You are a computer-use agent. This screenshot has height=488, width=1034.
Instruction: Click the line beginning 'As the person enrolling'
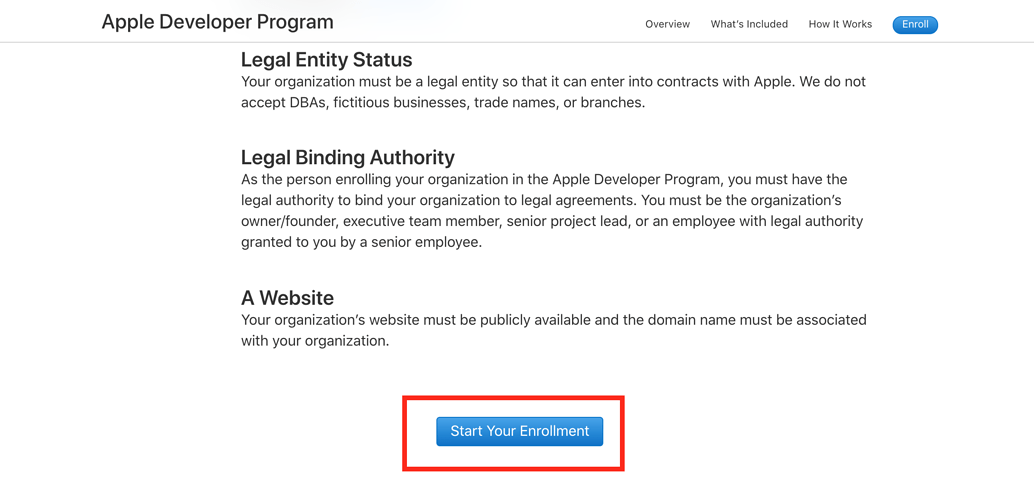point(544,179)
